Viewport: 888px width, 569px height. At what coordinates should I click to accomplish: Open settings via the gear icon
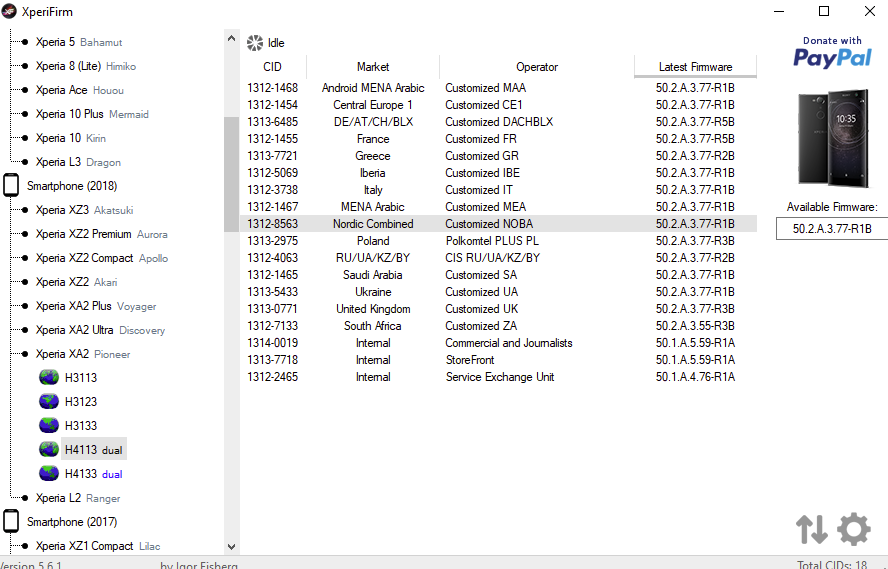(x=853, y=529)
